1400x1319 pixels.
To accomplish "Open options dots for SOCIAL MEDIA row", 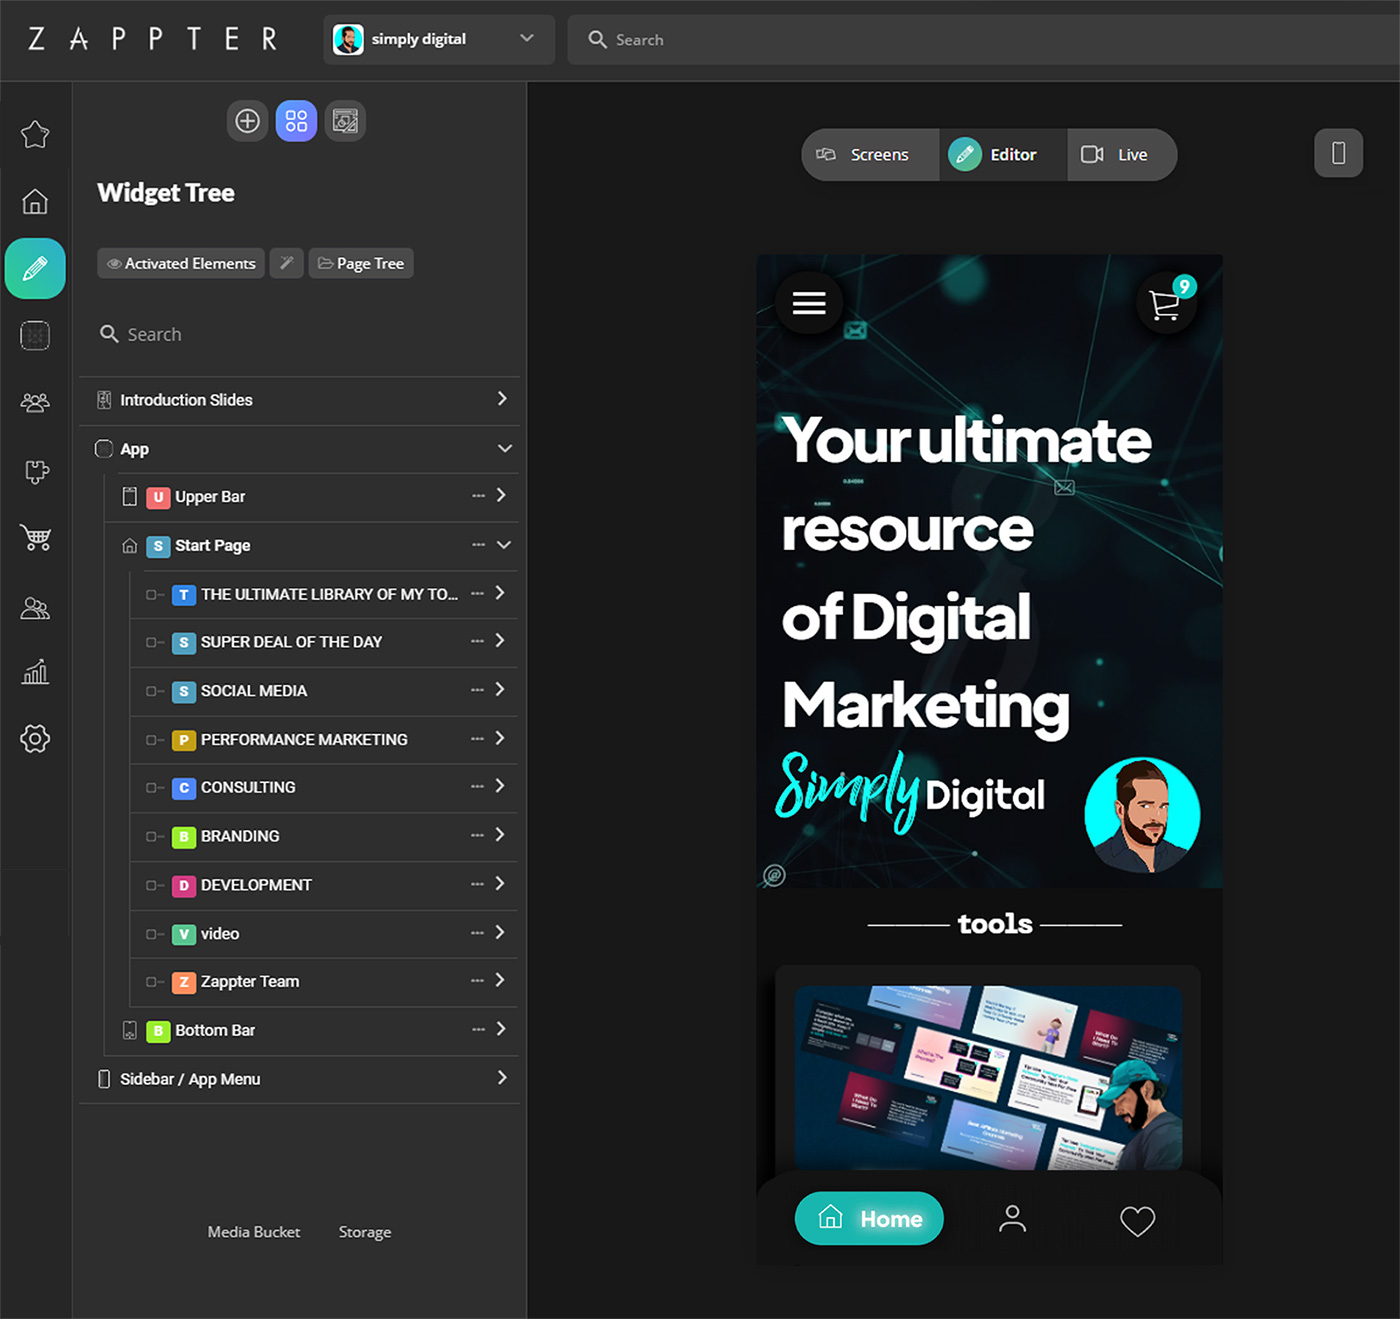I will pyautogui.click(x=477, y=690).
